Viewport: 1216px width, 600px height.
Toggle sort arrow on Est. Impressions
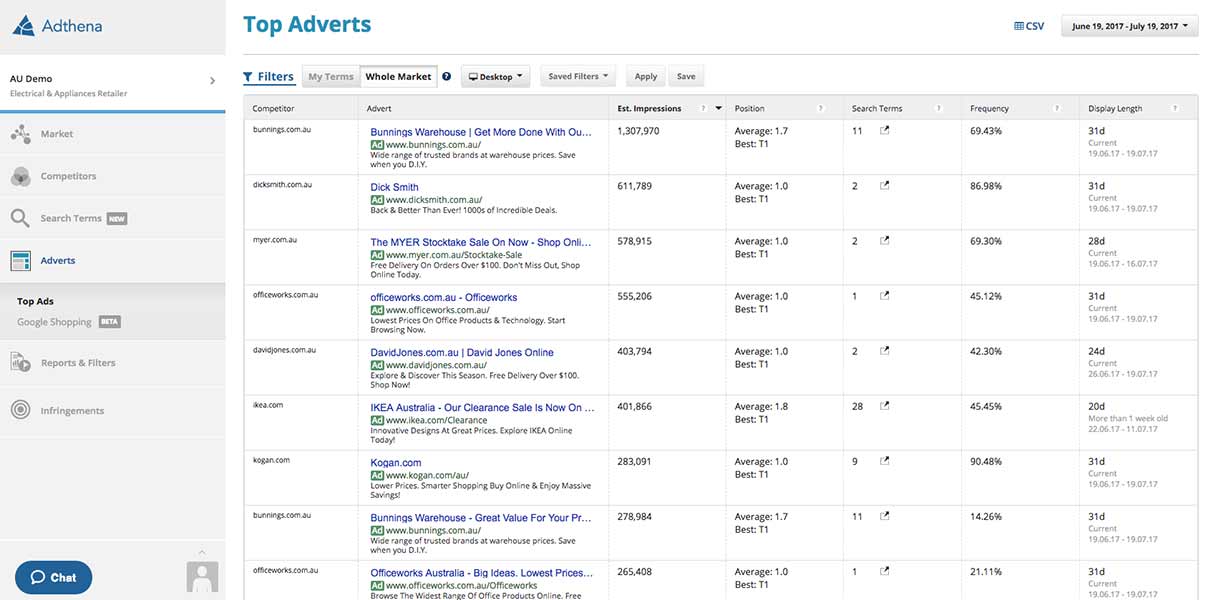(718, 108)
